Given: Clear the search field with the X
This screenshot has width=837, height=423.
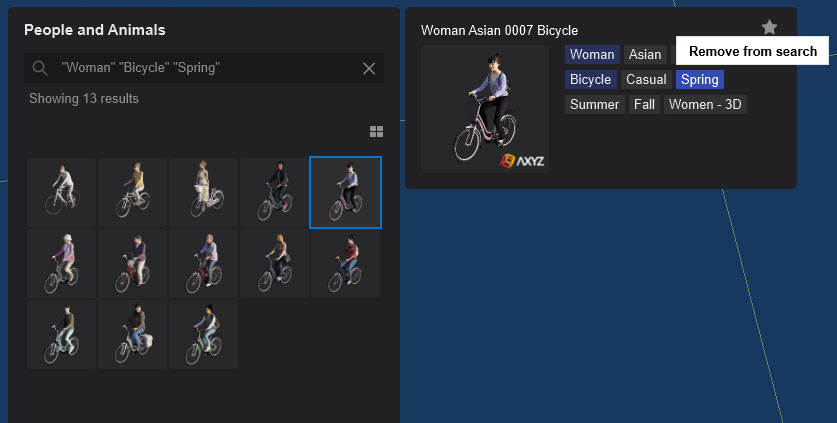Looking at the screenshot, I should pyautogui.click(x=369, y=68).
